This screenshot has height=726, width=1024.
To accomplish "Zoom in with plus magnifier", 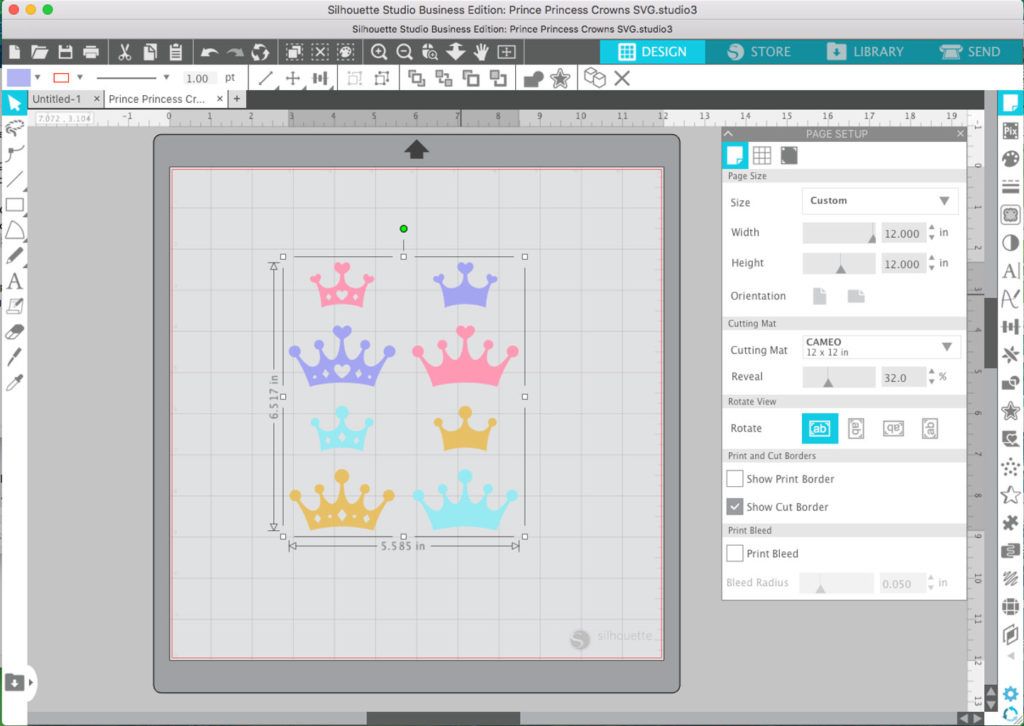I will (x=379, y=52).
